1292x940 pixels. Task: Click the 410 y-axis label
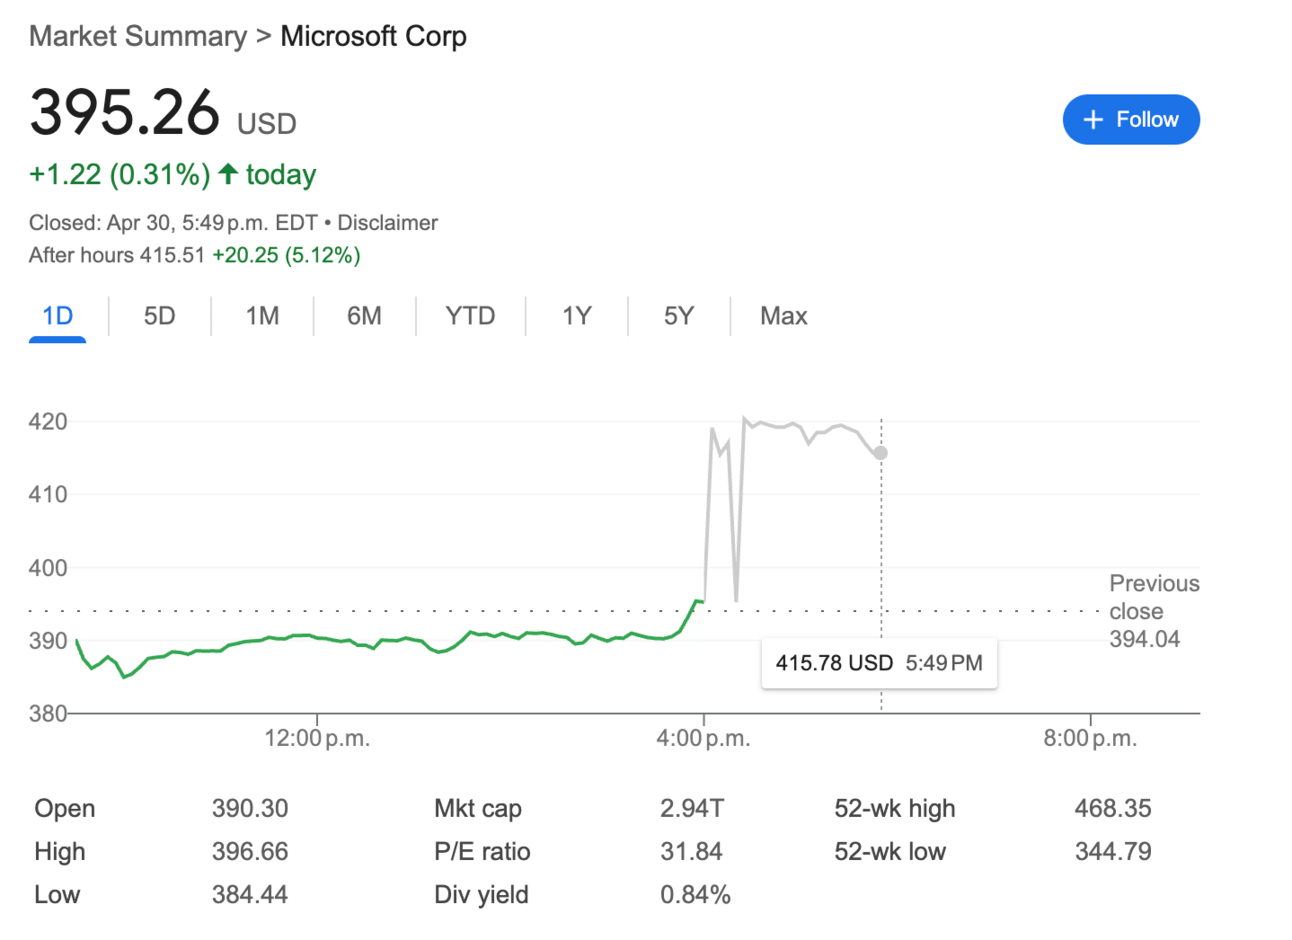[48, 495]
